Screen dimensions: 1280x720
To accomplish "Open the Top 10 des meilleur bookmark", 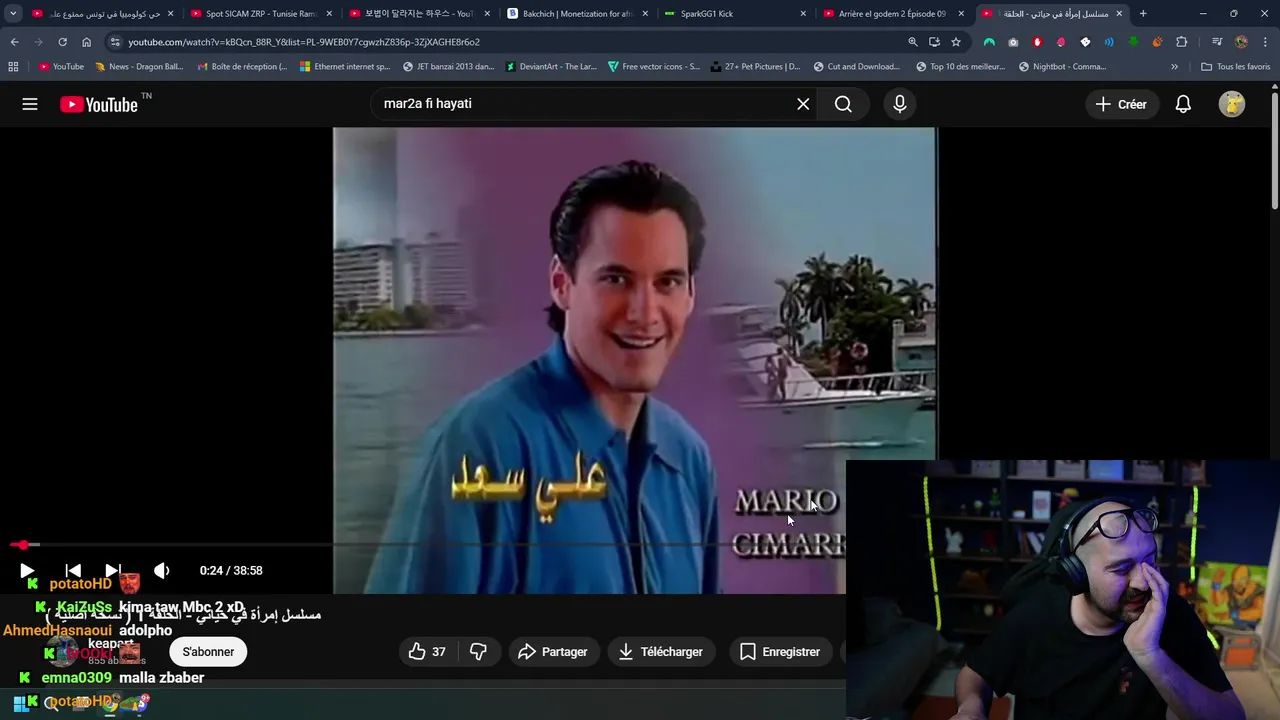I will click(x=962, y=67).
